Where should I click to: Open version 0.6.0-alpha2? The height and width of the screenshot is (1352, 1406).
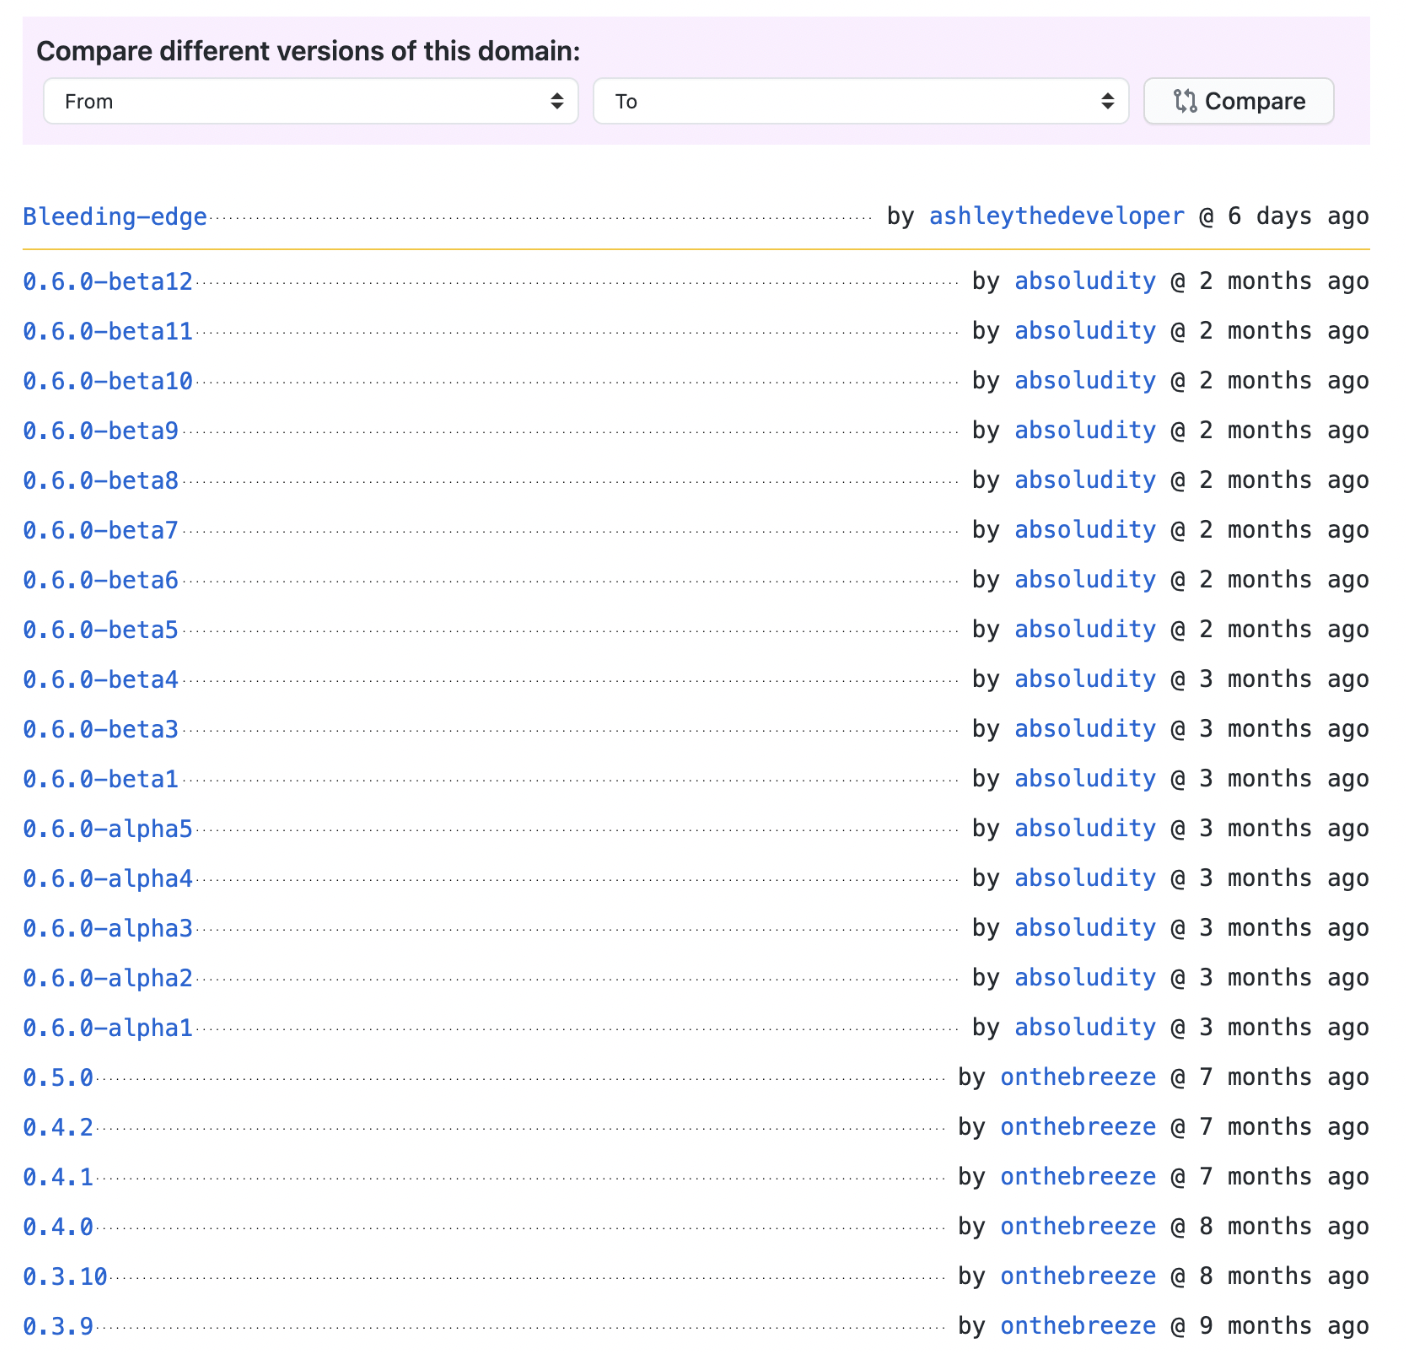pyautogui.click(x=108, y=978)
